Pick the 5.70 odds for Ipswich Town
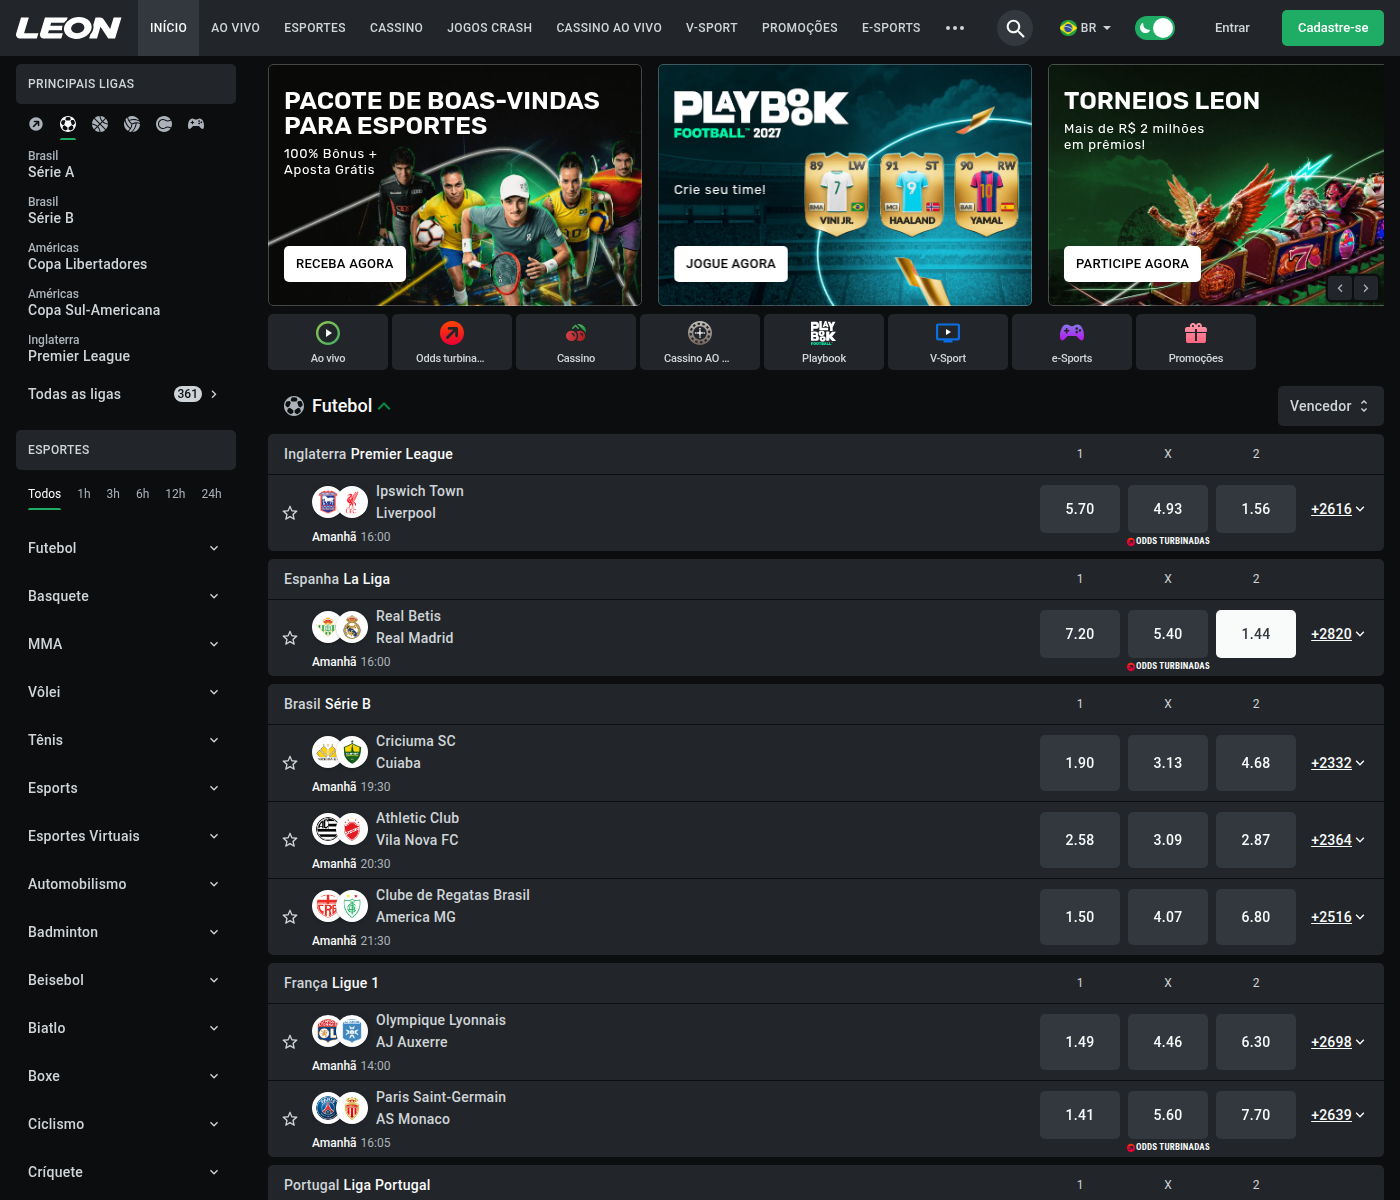This screenshot has height=1200, width=1400. pos(1080,509)
